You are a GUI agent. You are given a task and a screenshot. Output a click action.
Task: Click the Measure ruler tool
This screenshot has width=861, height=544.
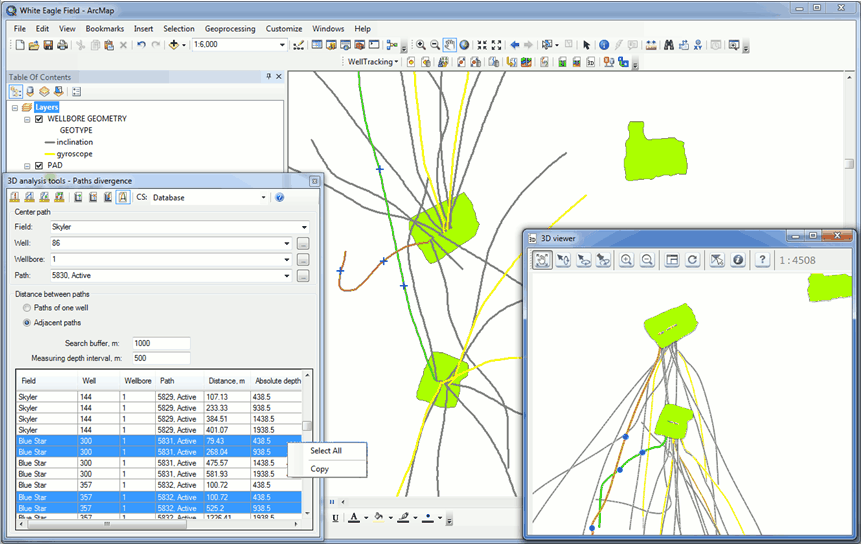651,45
